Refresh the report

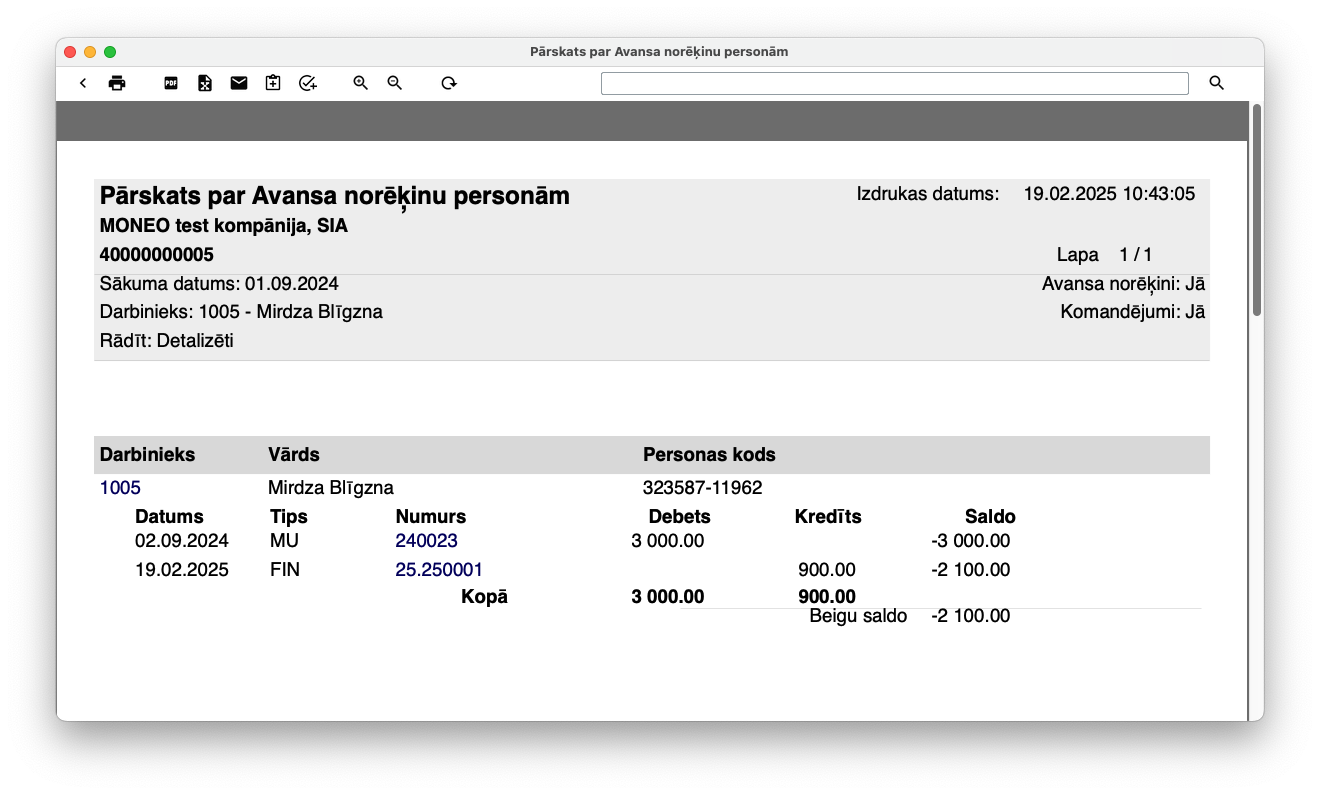click(449, 83)
